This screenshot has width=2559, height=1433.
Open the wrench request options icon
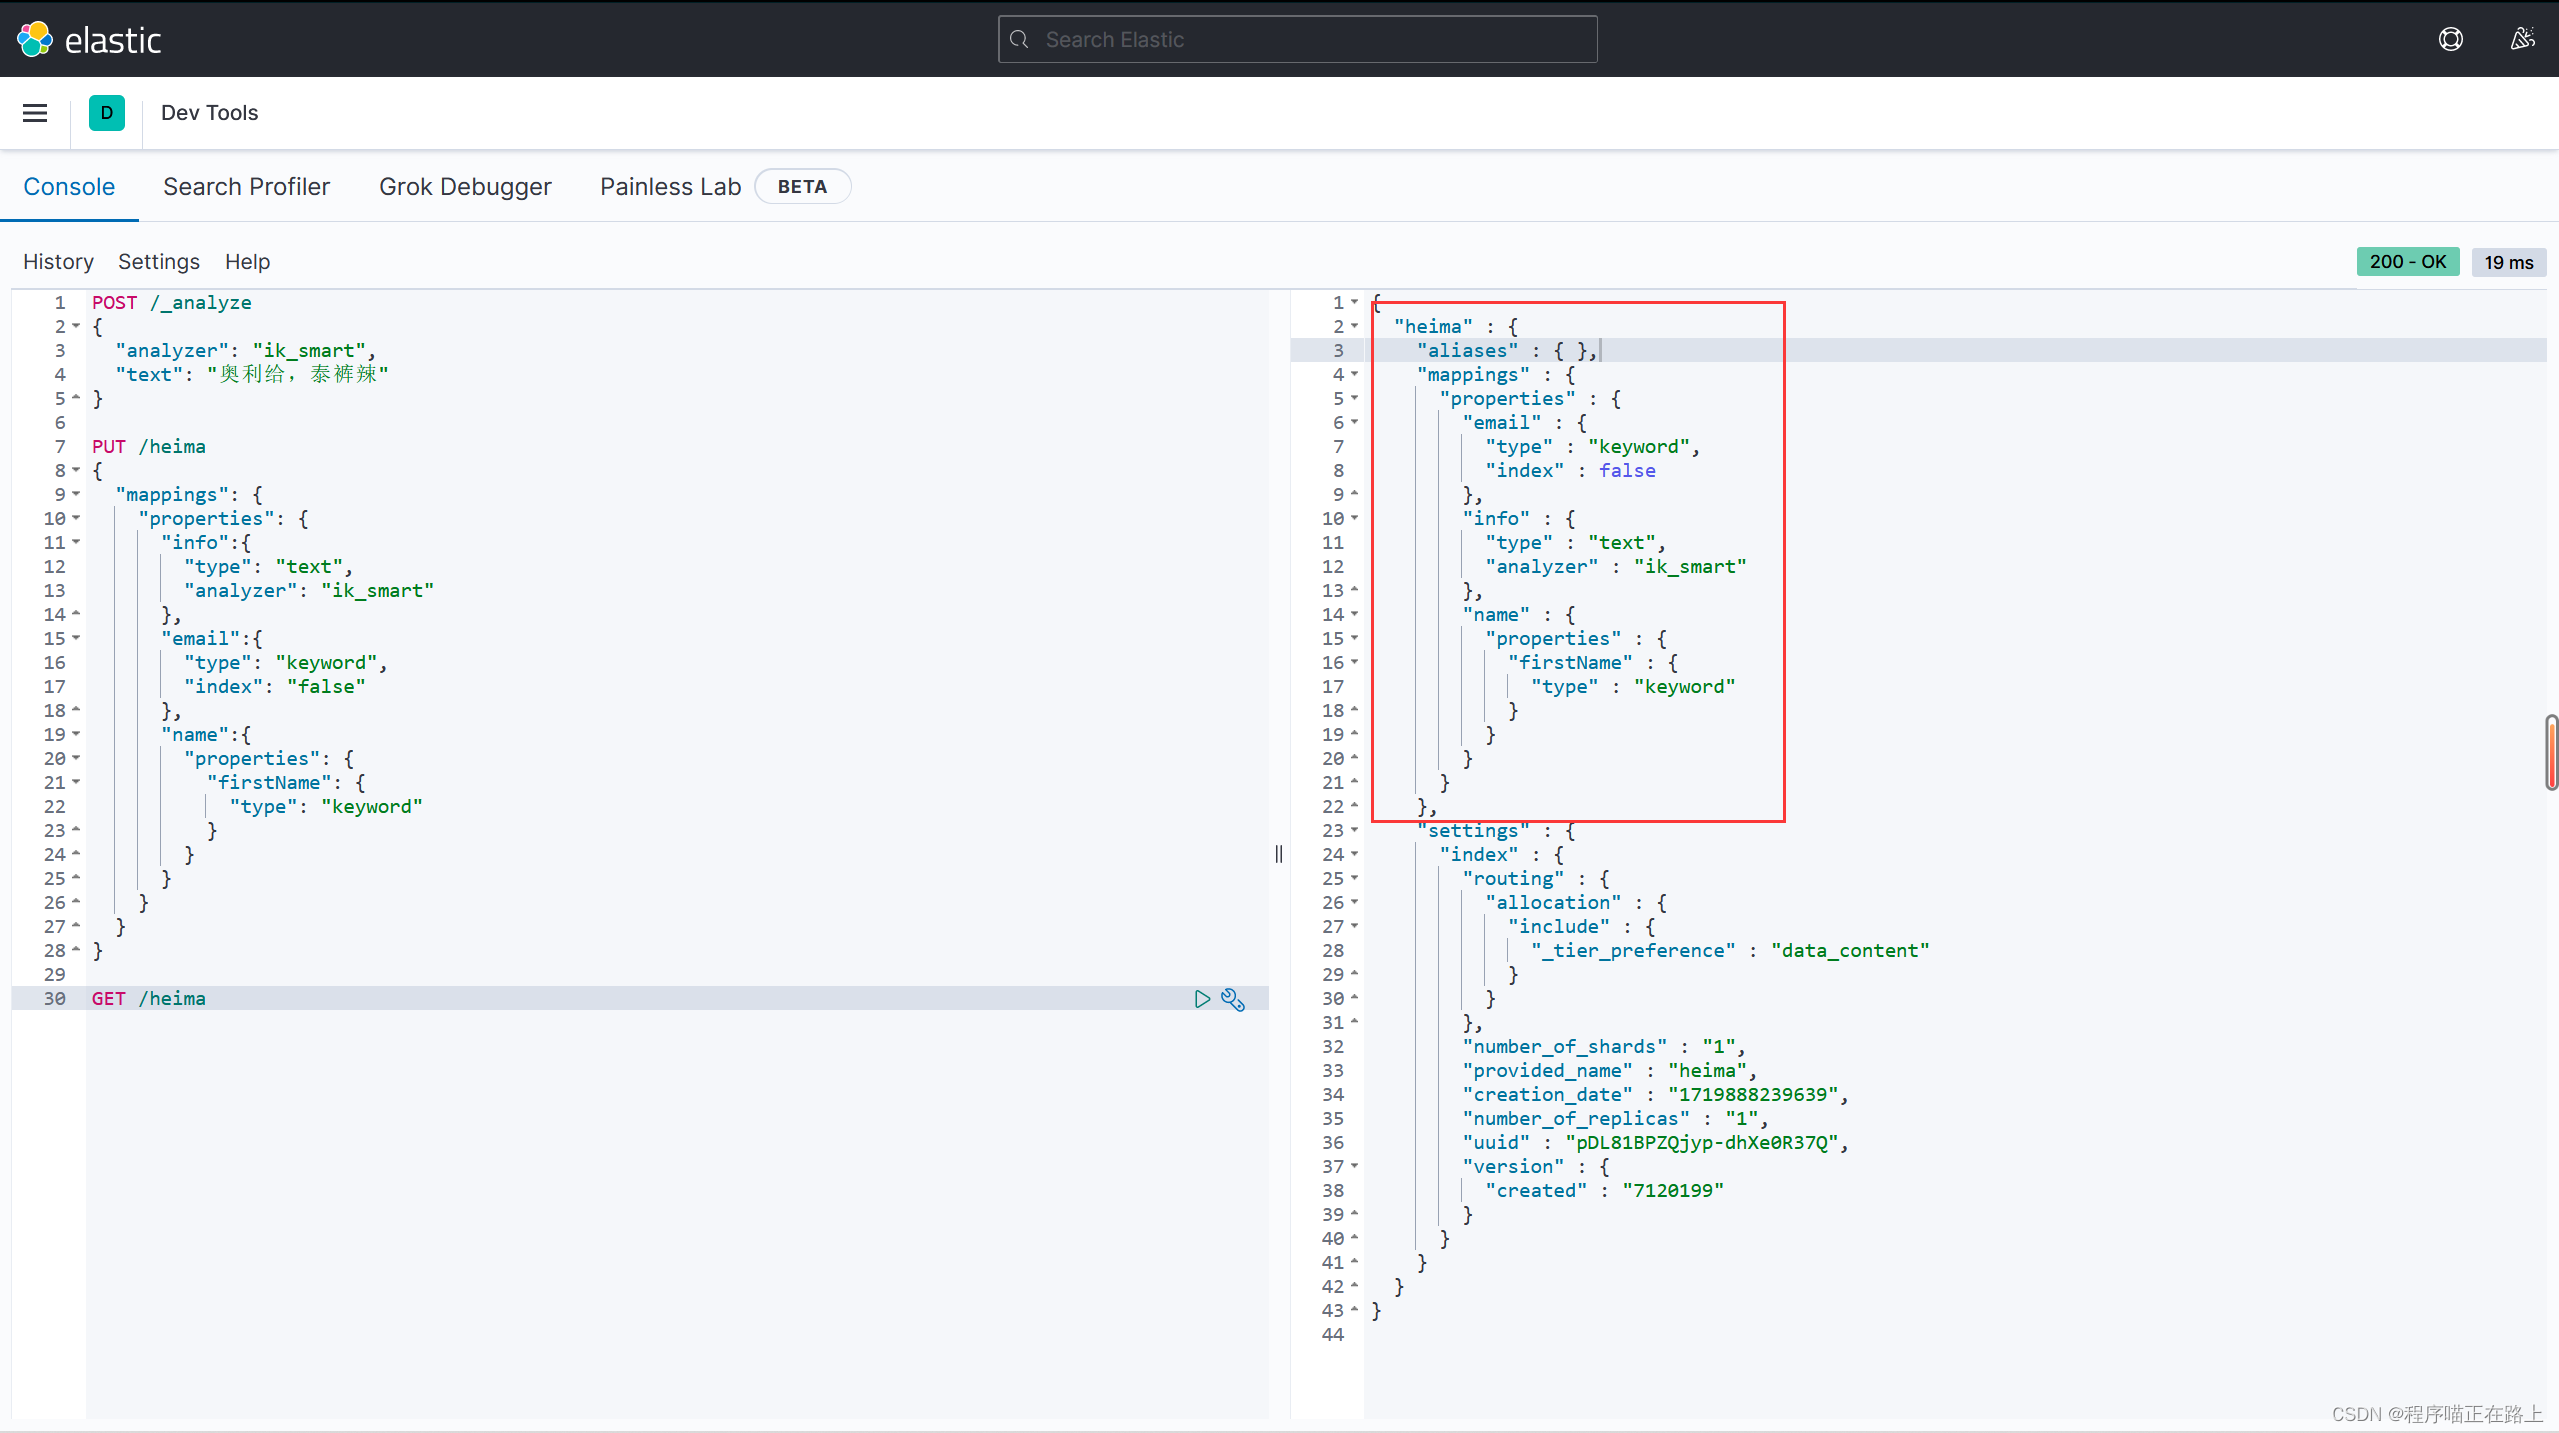pyautogui.click(x=1233, y=999)
